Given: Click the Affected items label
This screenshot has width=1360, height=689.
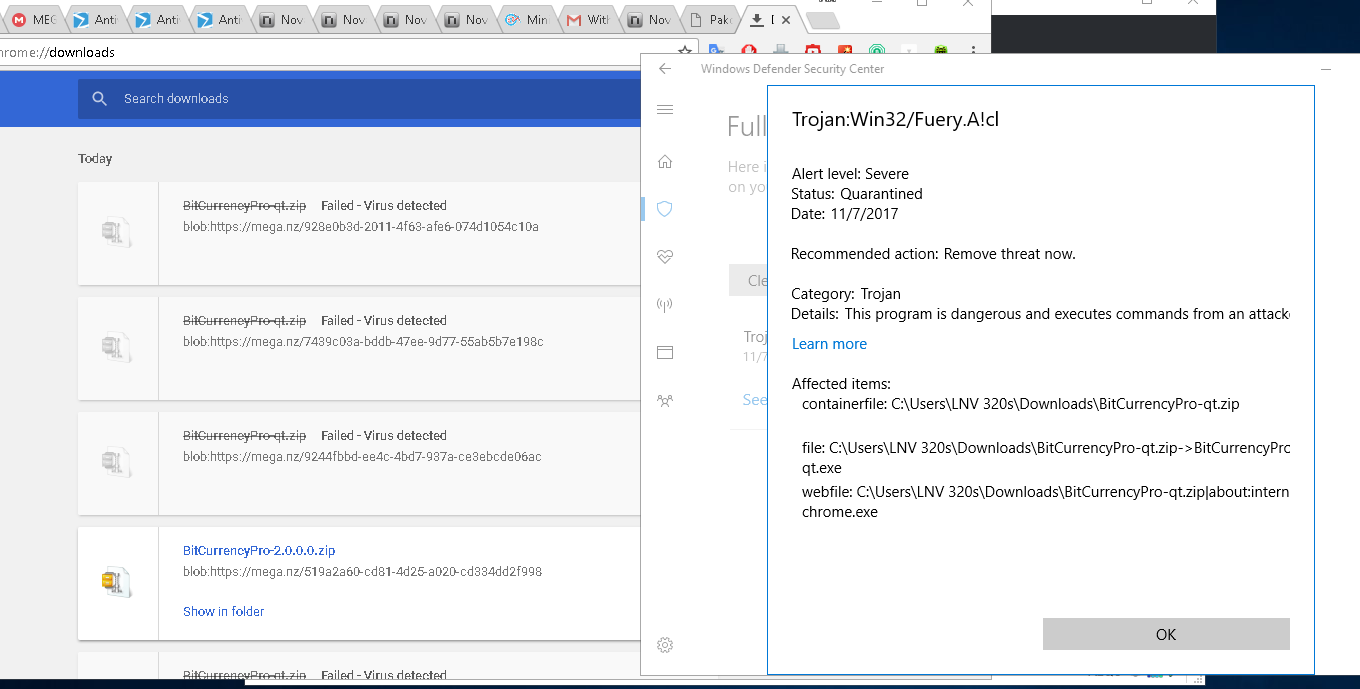Looking at the screenshot, I should point(841,384).
